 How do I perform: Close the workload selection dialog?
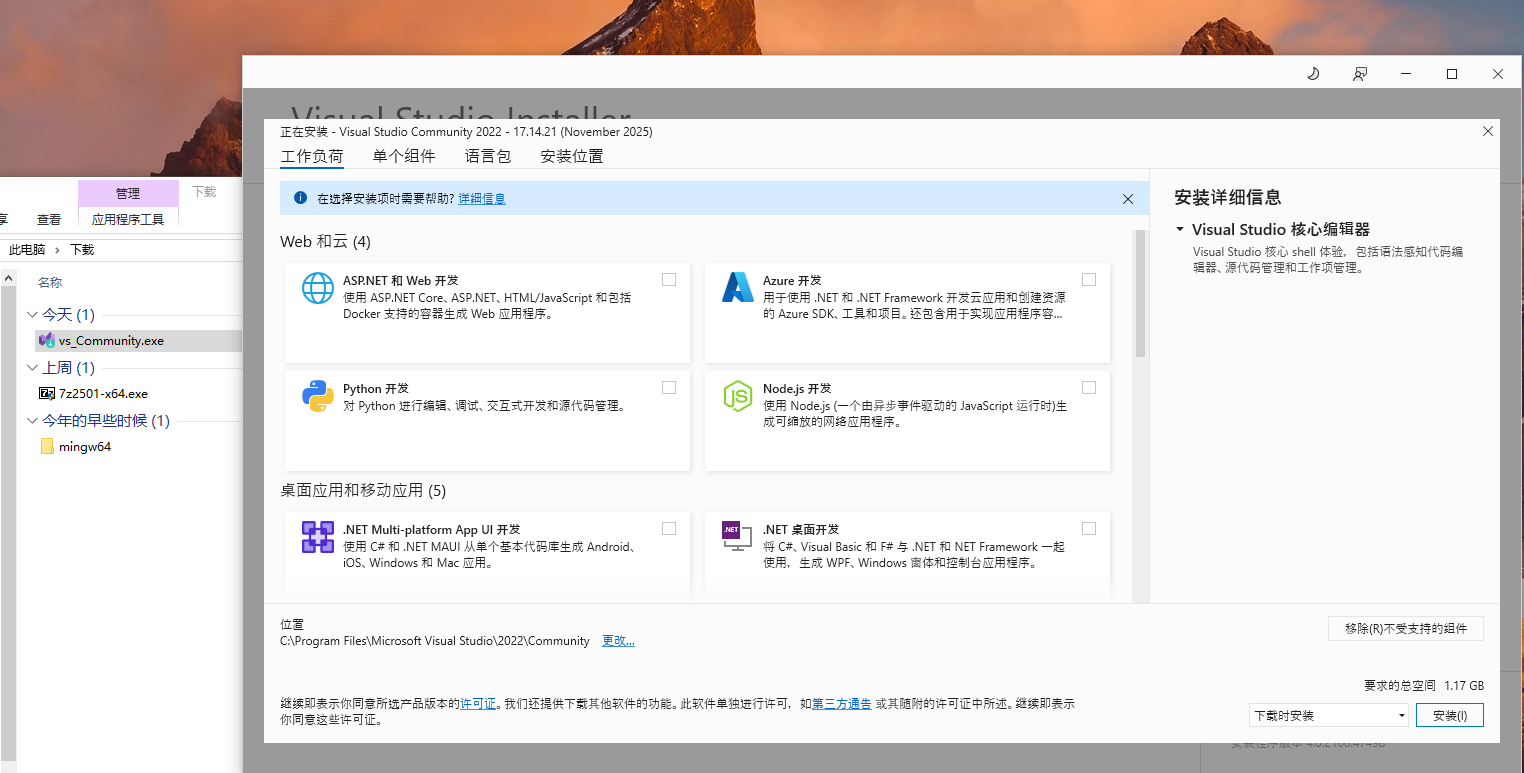pos(1488,131)
